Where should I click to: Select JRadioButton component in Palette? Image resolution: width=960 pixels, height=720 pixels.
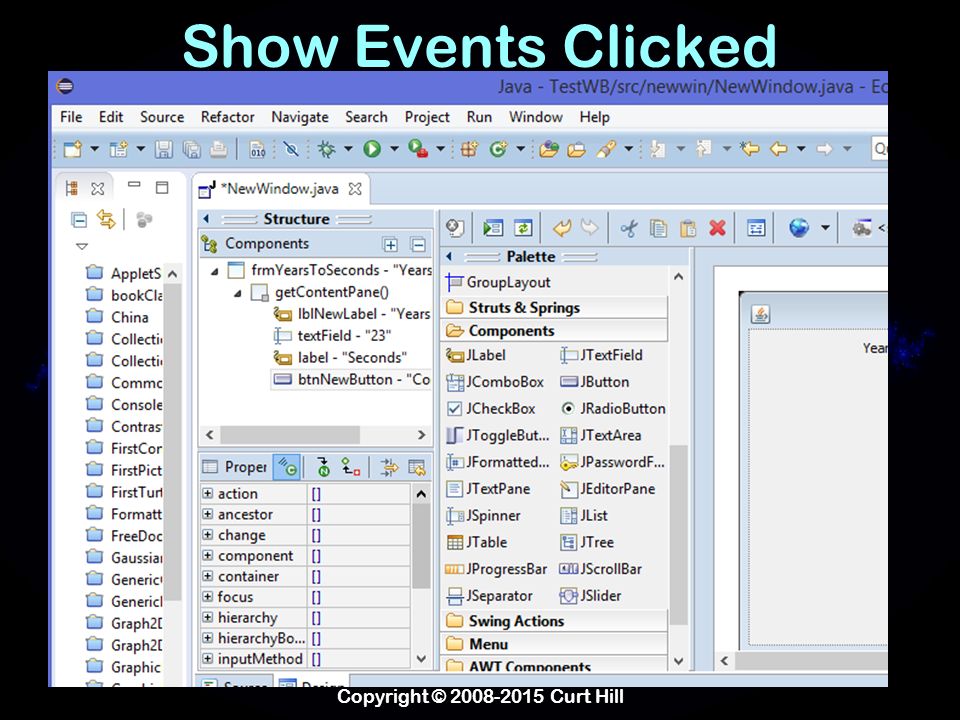click(613, 408)
